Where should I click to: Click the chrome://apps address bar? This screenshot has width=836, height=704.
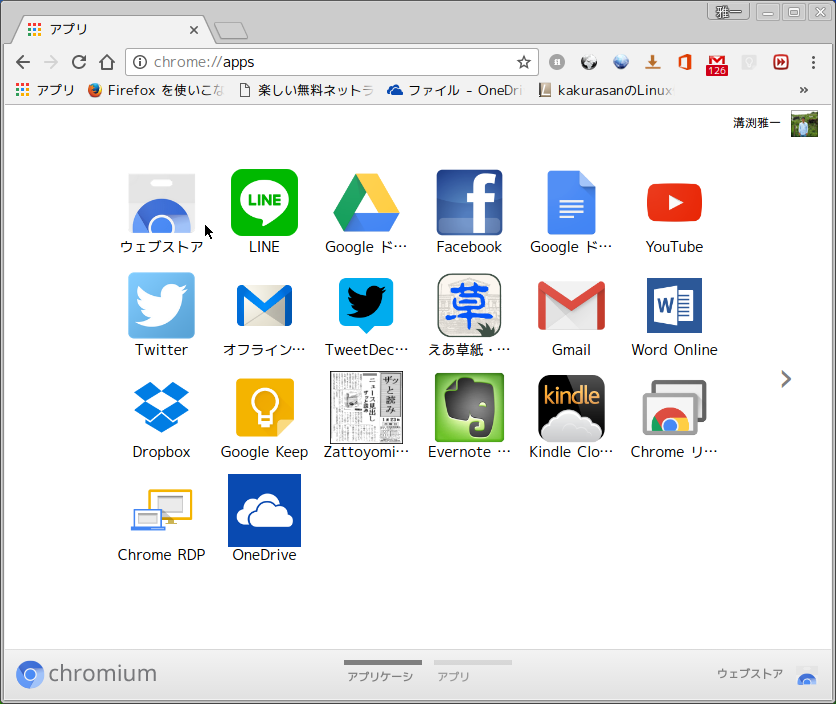(x=332, y=62)
